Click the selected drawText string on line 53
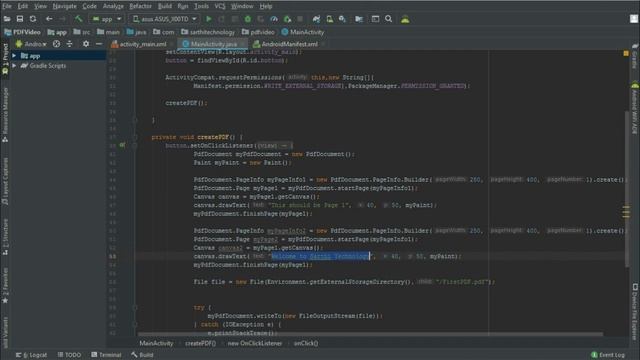 (x=320, y=256)
